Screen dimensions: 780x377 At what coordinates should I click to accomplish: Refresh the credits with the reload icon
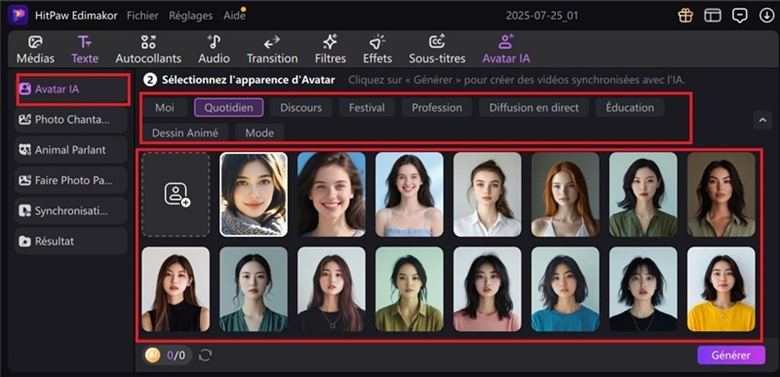[x=205, y=355]
